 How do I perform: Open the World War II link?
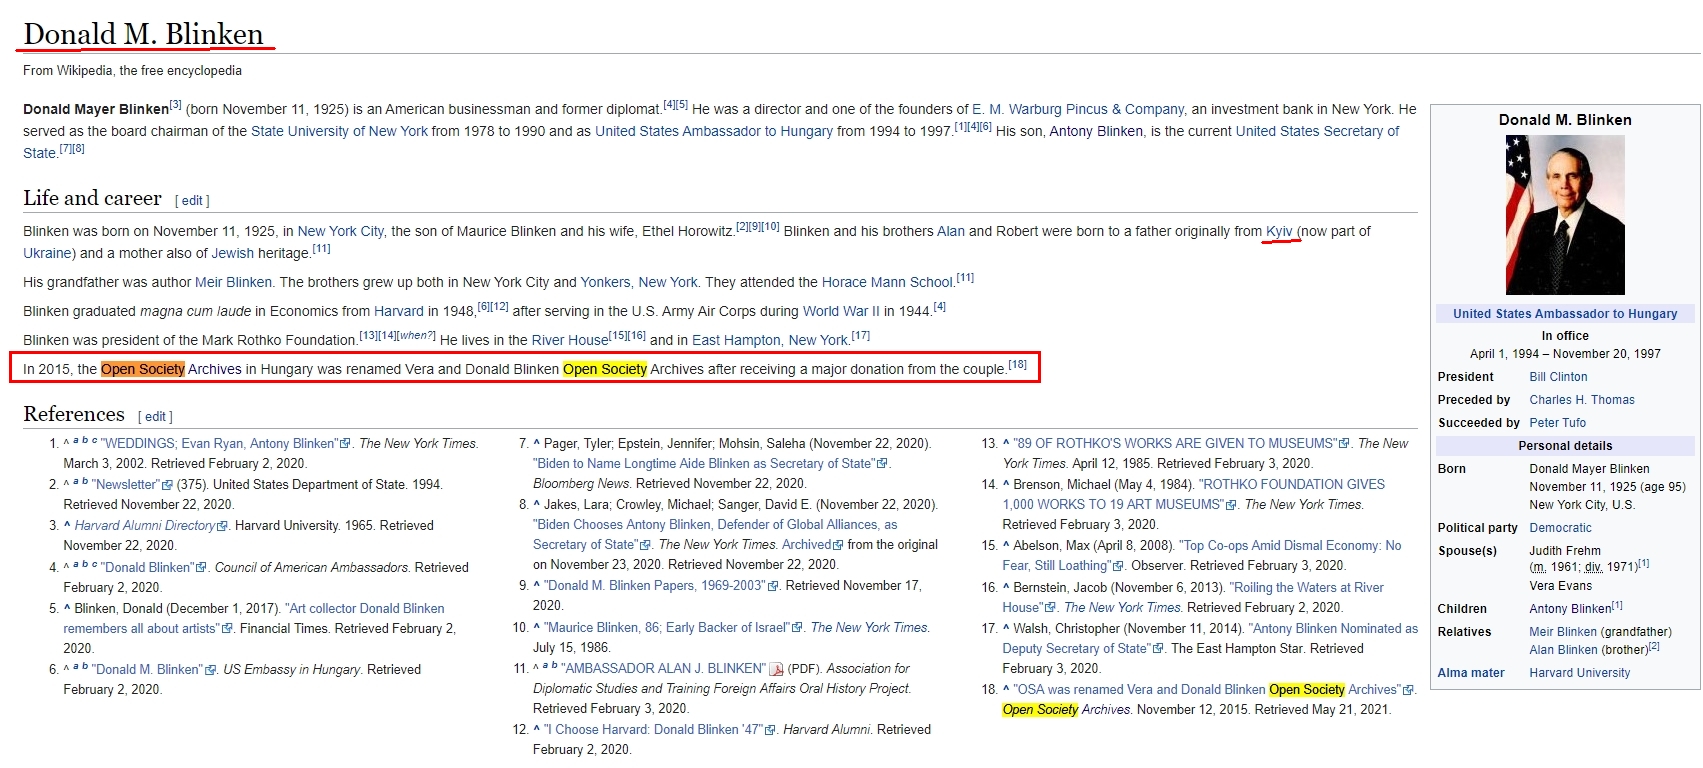(841, 311)
